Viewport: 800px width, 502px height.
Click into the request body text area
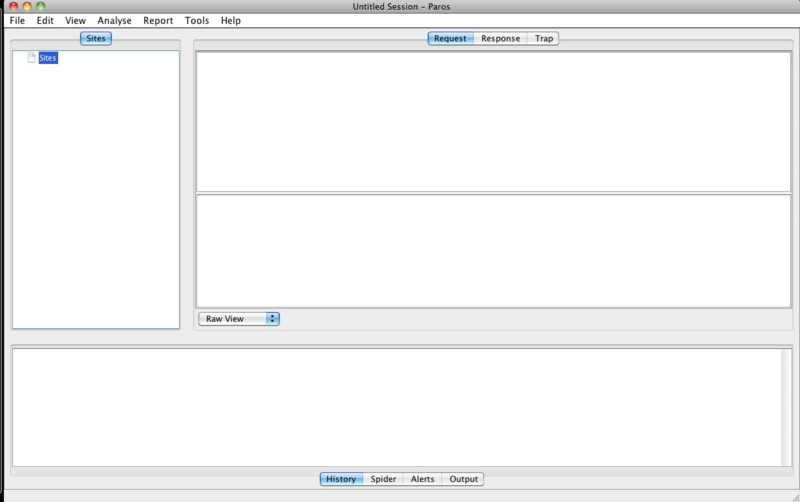(493, 251)
